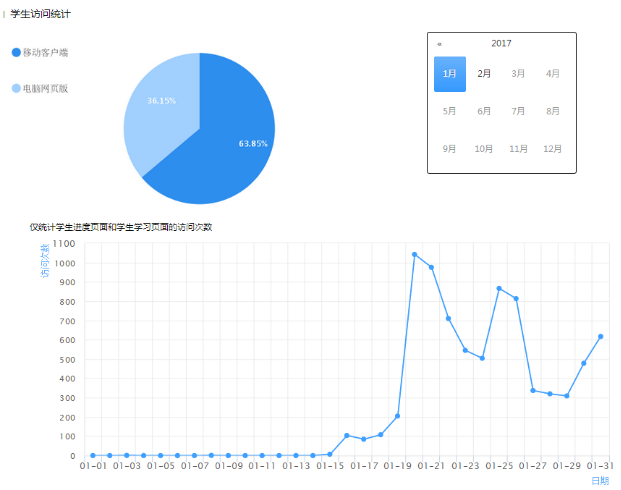Click the data point on 01-15
Image resolution: width=621 pixels, height=490 pixels.
(330, 454)
